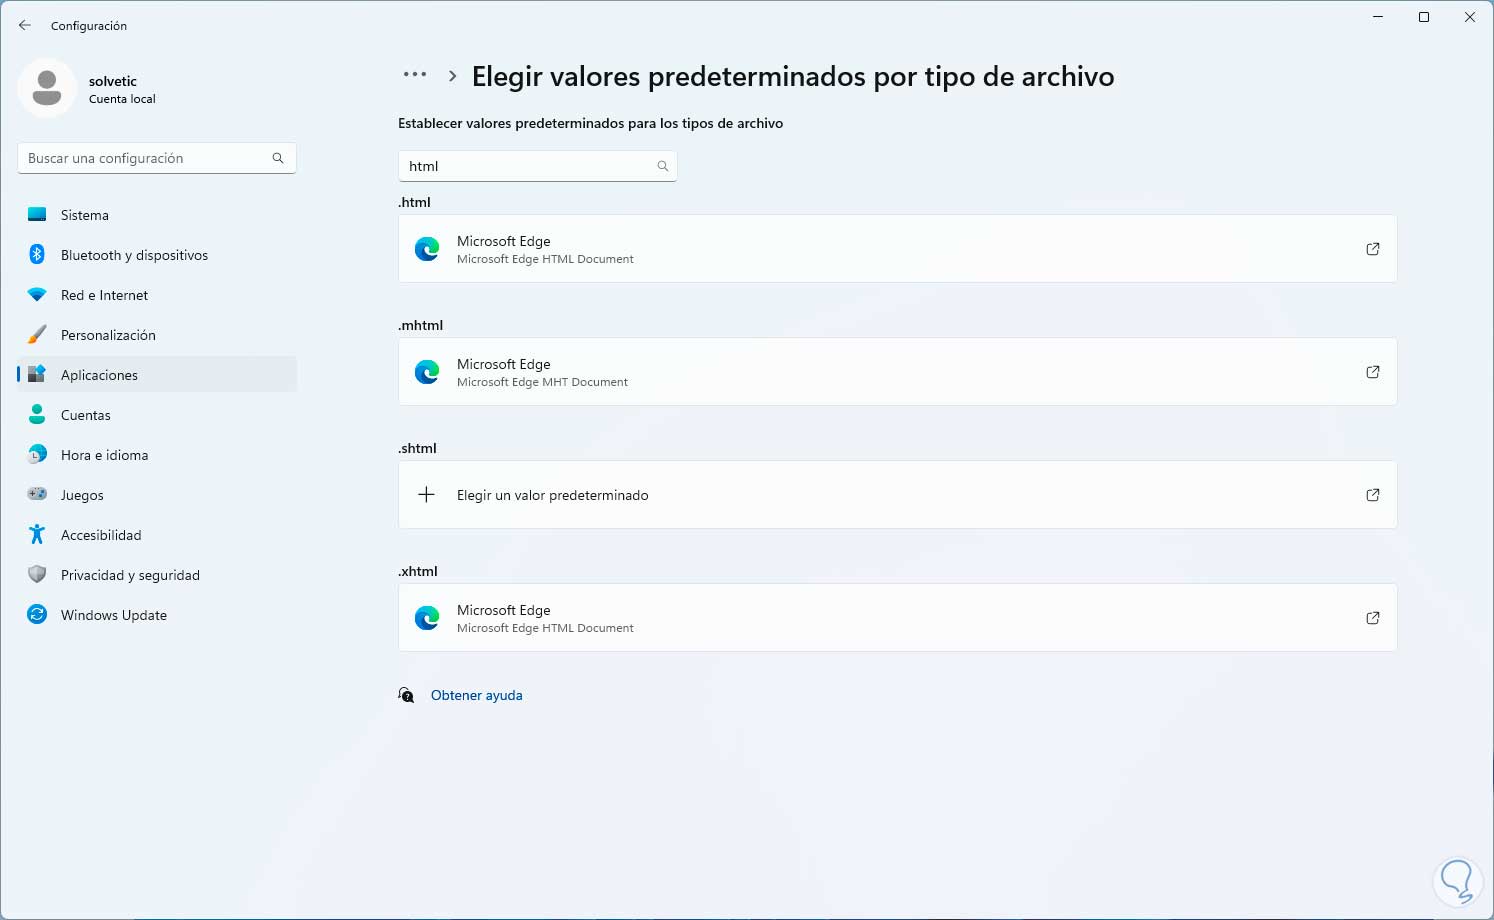Click the breadcrumb chevron before the page title
Image resolution: width=1494 pixels, height=920 pixels.
pos(452,76)
